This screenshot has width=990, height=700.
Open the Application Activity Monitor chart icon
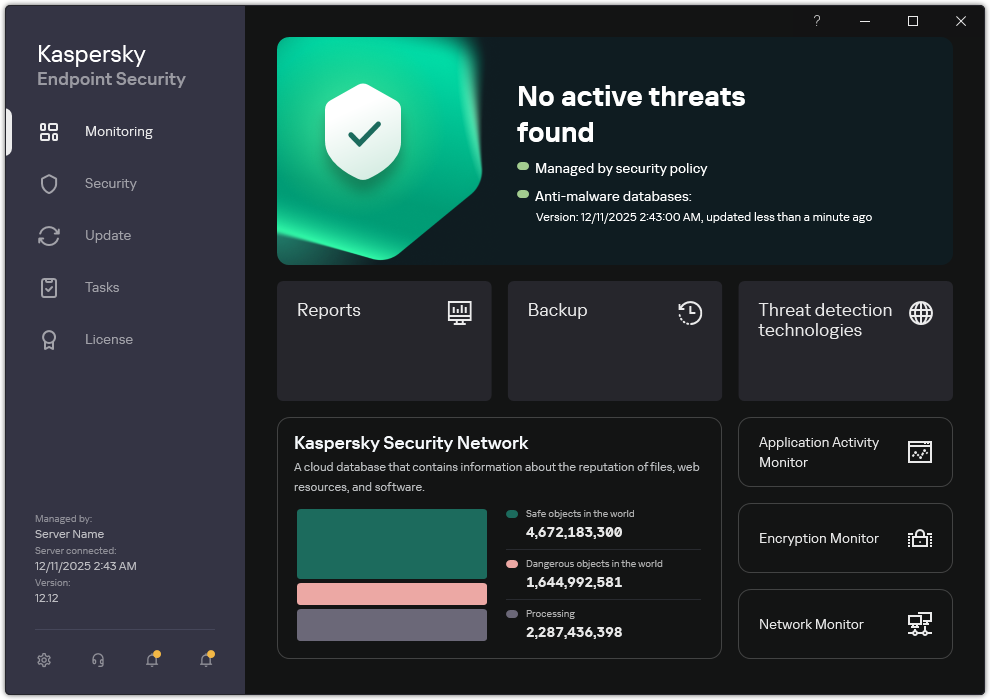tap(919, 452)
